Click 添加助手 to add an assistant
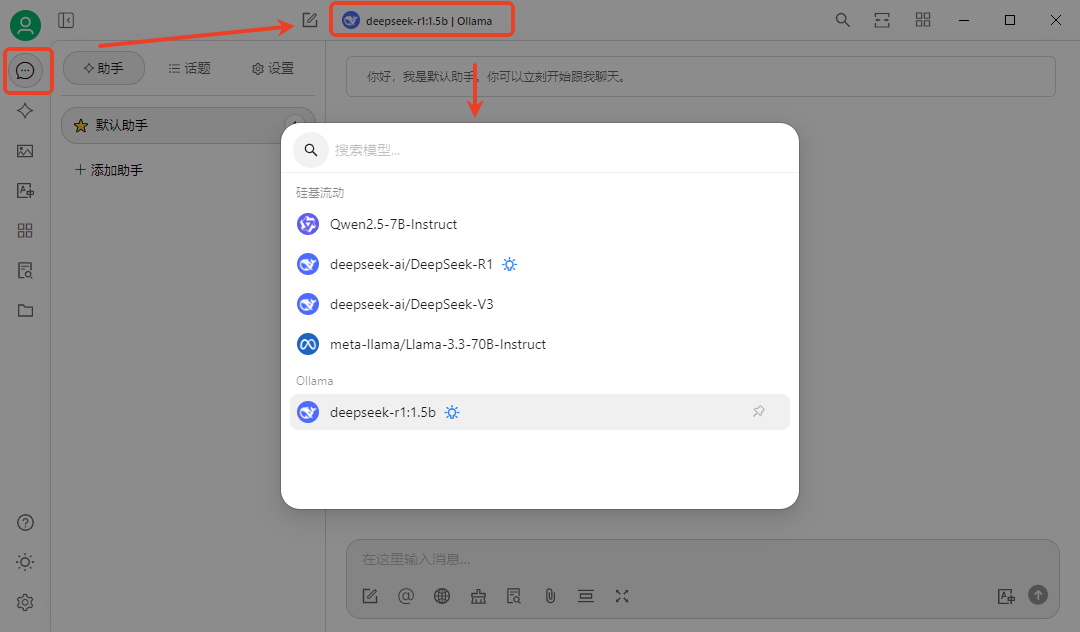1080x632 pixels. click(109, 170)
